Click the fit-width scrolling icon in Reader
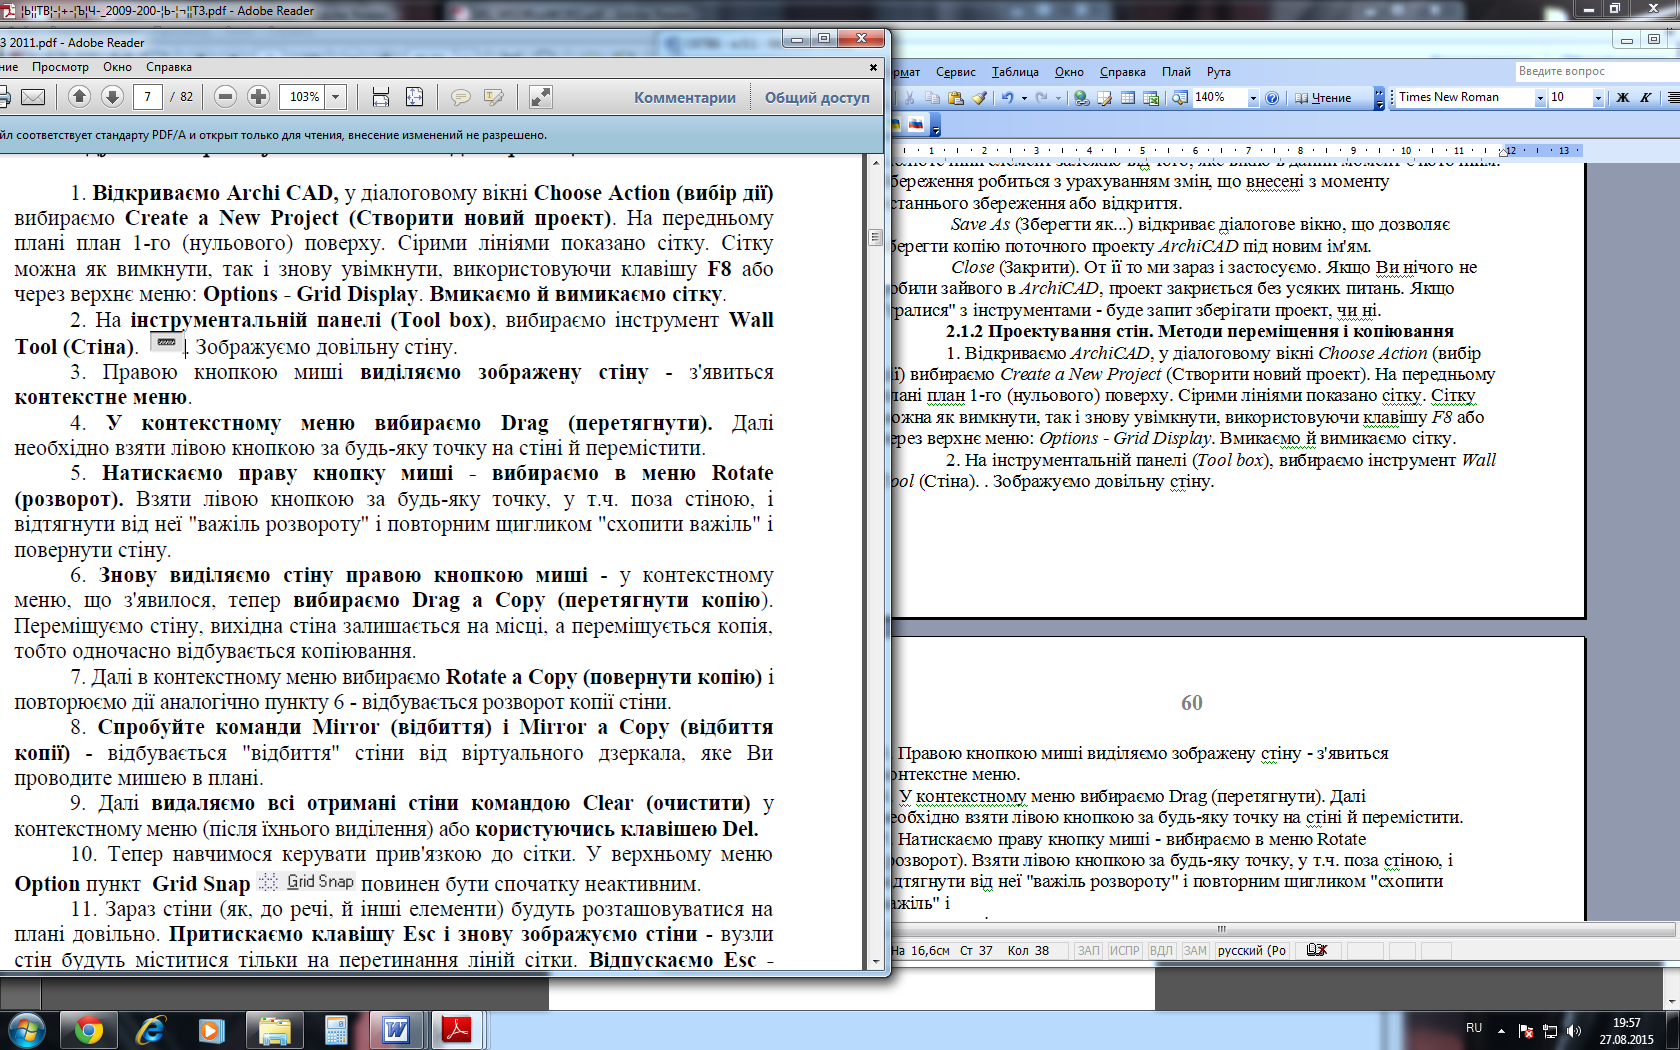Image resolution: width=1680 pixels, height=1050 pixels. pyautogui.click(x=381, y=97)
